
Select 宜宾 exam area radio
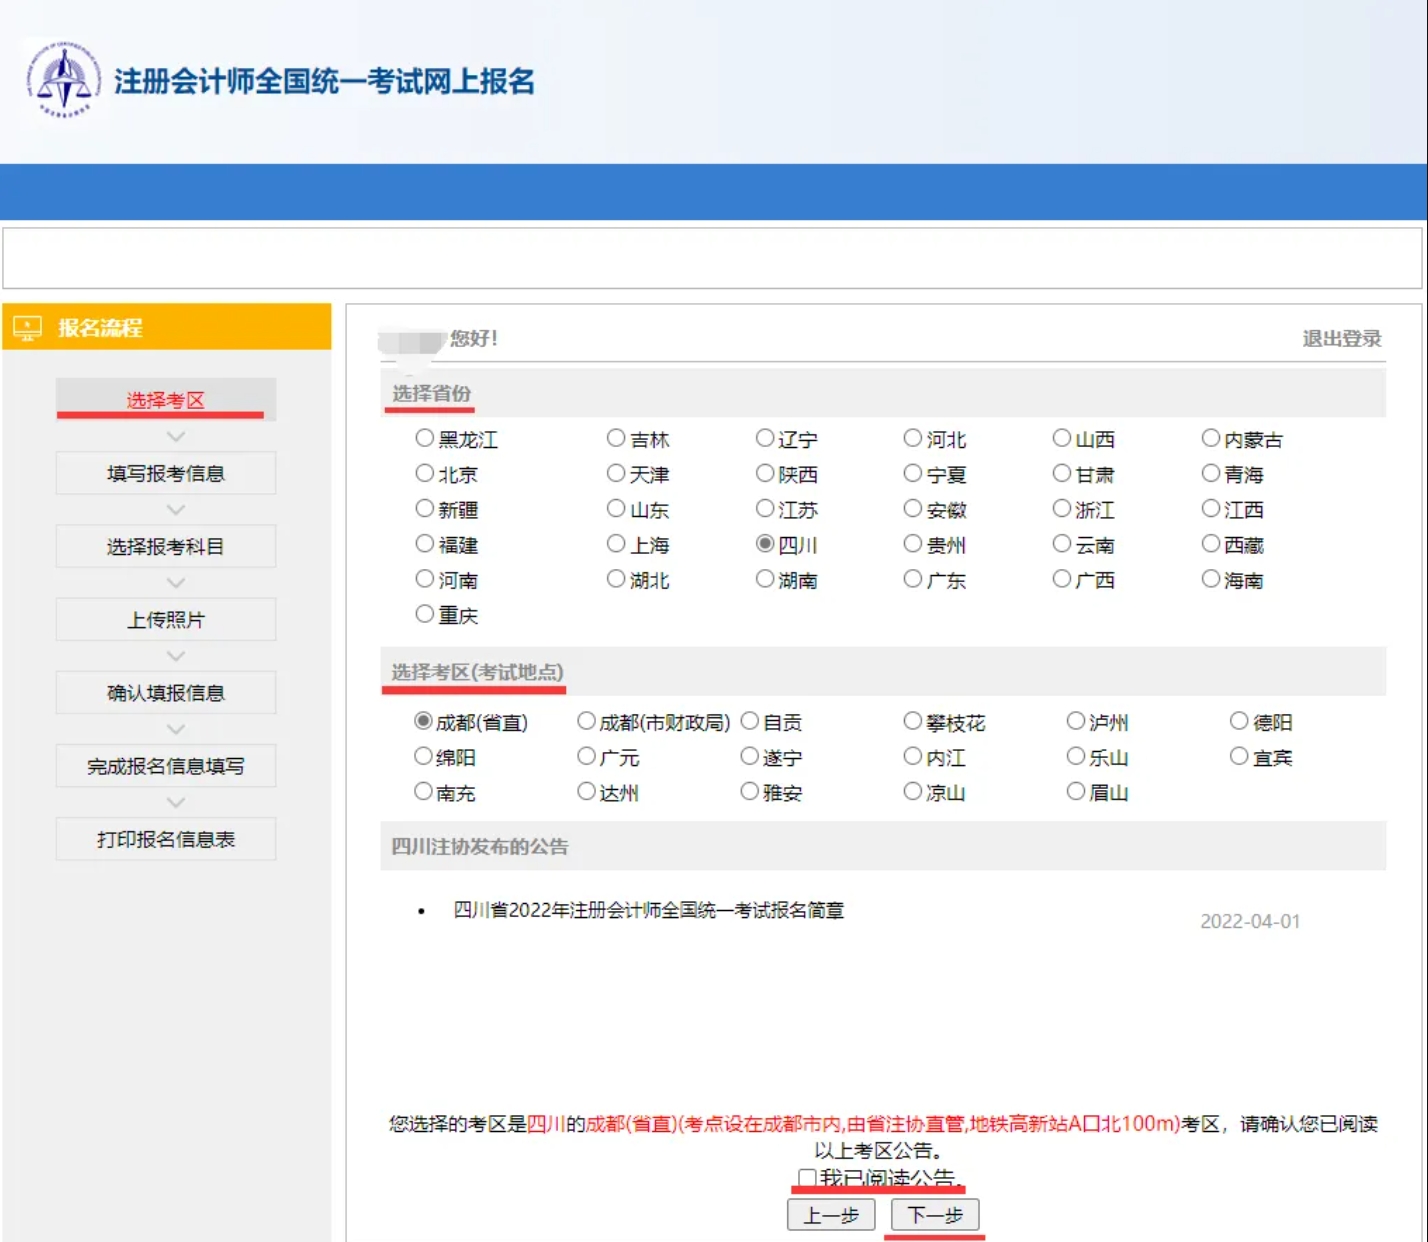pos(1239,756)
